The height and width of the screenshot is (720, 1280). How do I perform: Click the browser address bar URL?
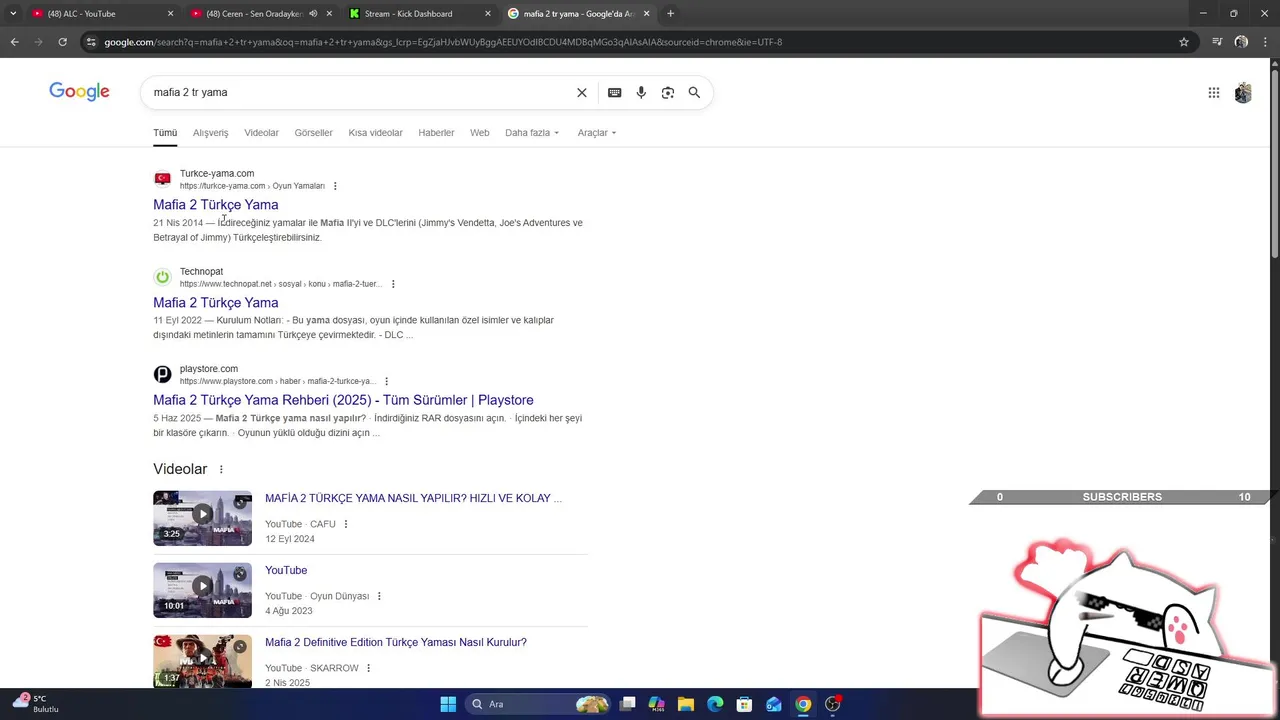click(443, 42)
